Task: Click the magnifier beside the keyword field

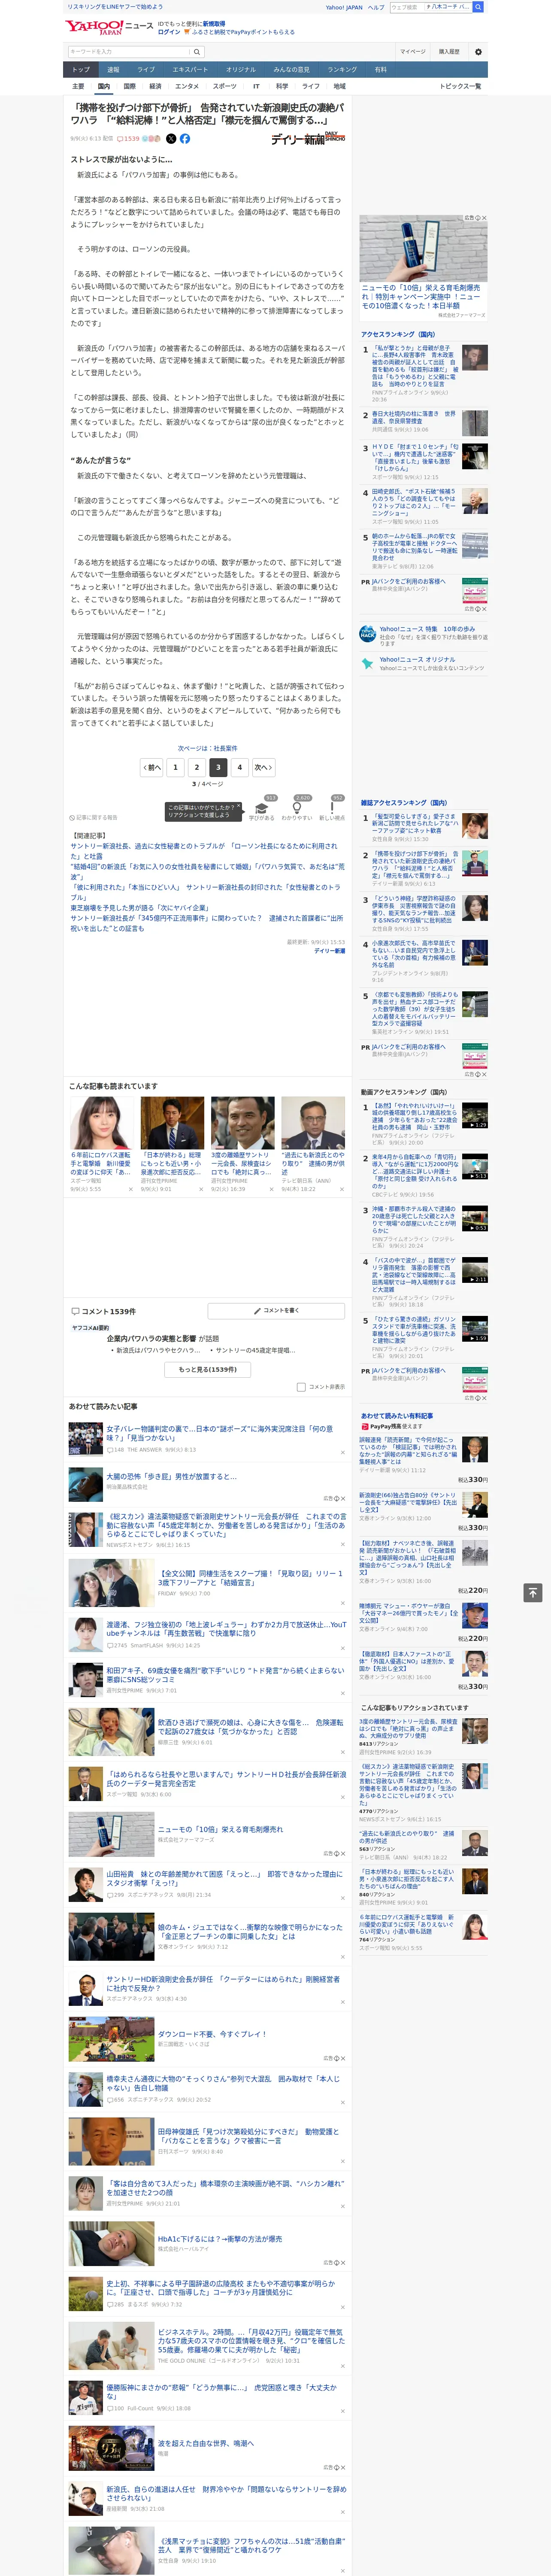Action: [x=197, y=52]
